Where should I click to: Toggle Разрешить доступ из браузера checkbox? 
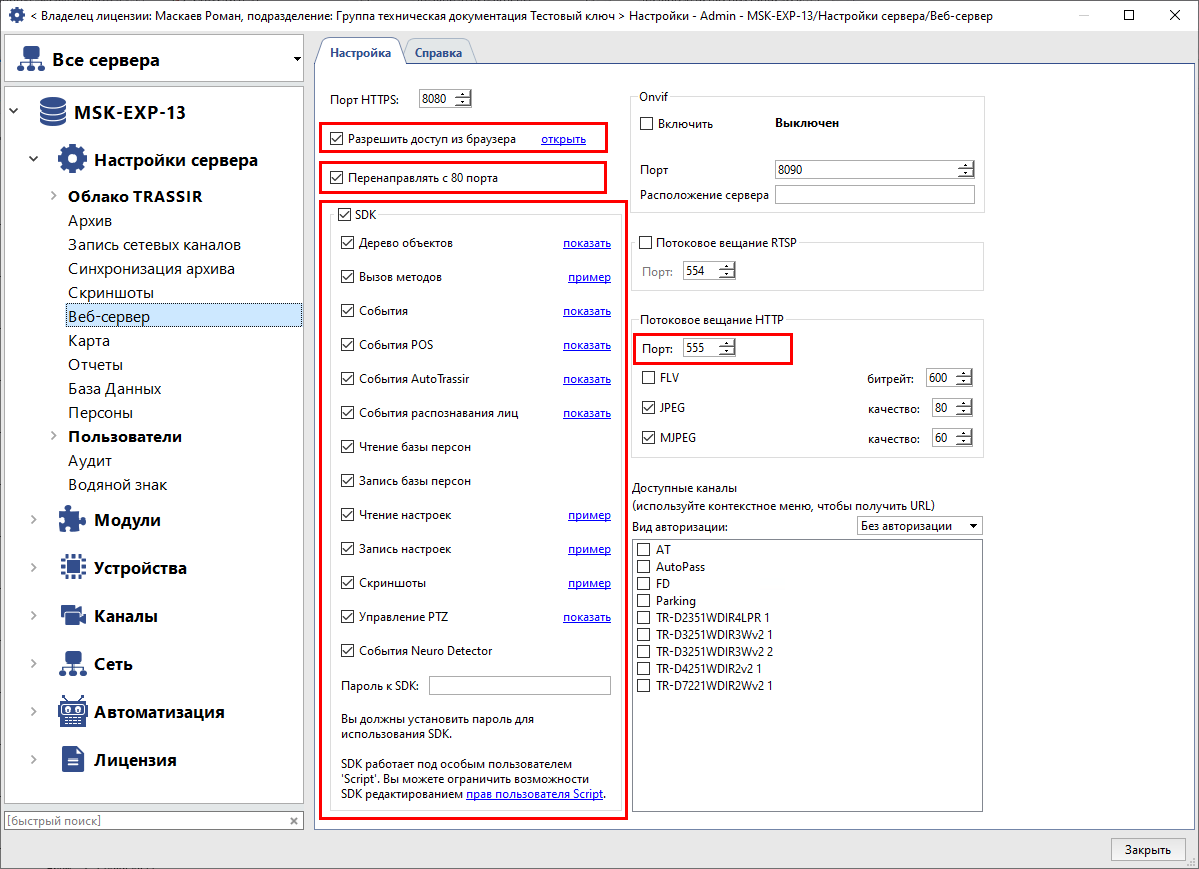[x=336, y=138]
